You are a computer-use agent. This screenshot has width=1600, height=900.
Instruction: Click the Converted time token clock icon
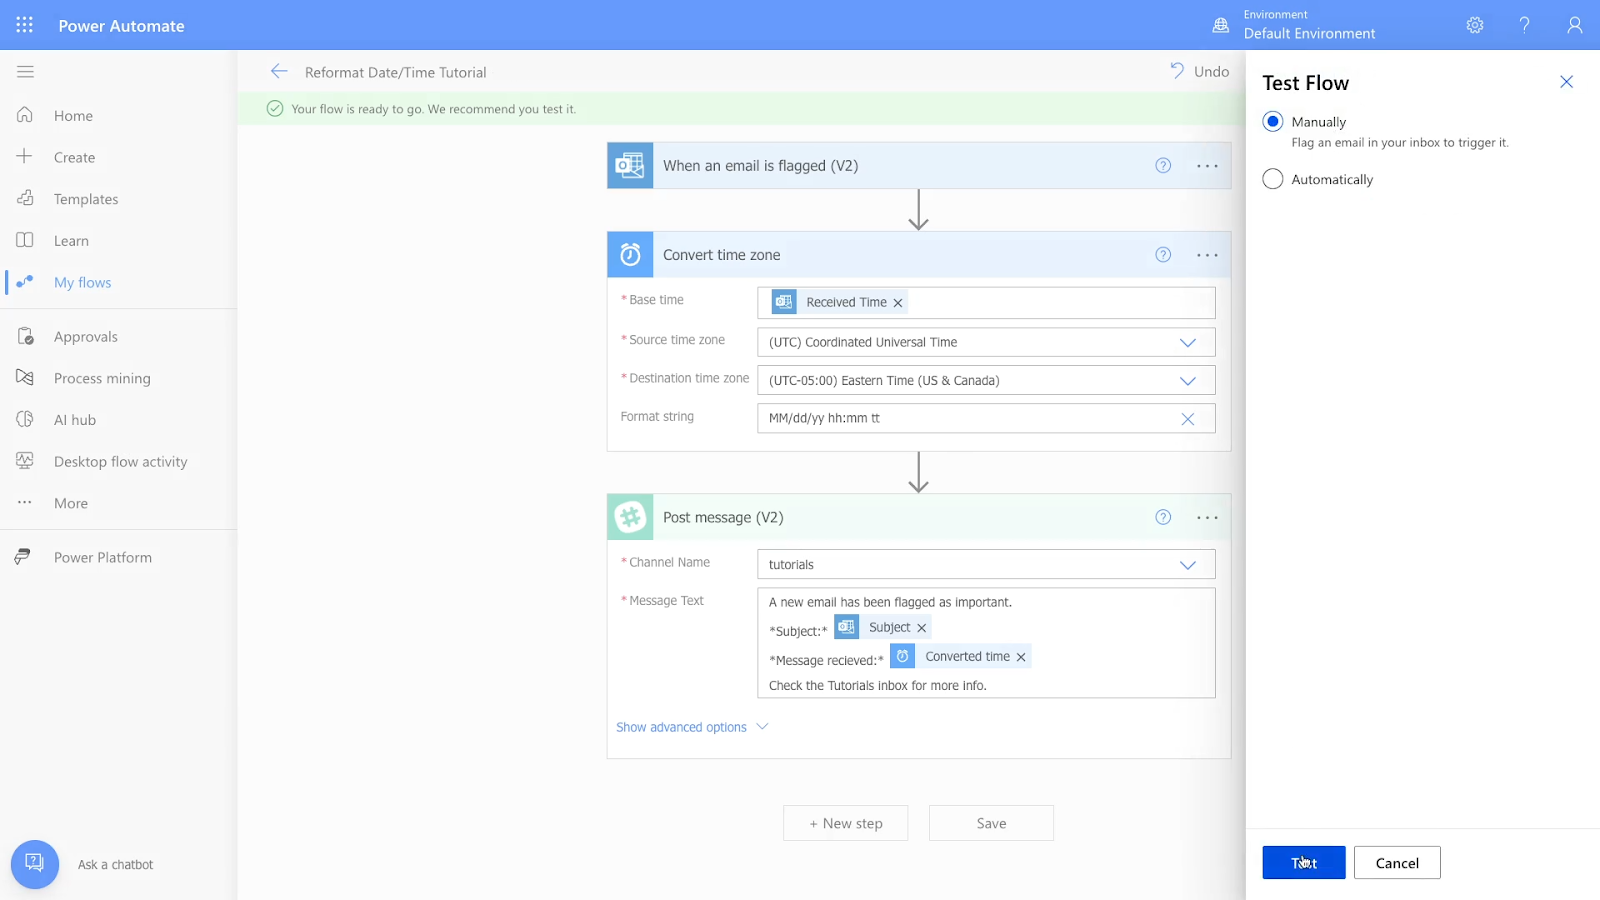point(902,656)
